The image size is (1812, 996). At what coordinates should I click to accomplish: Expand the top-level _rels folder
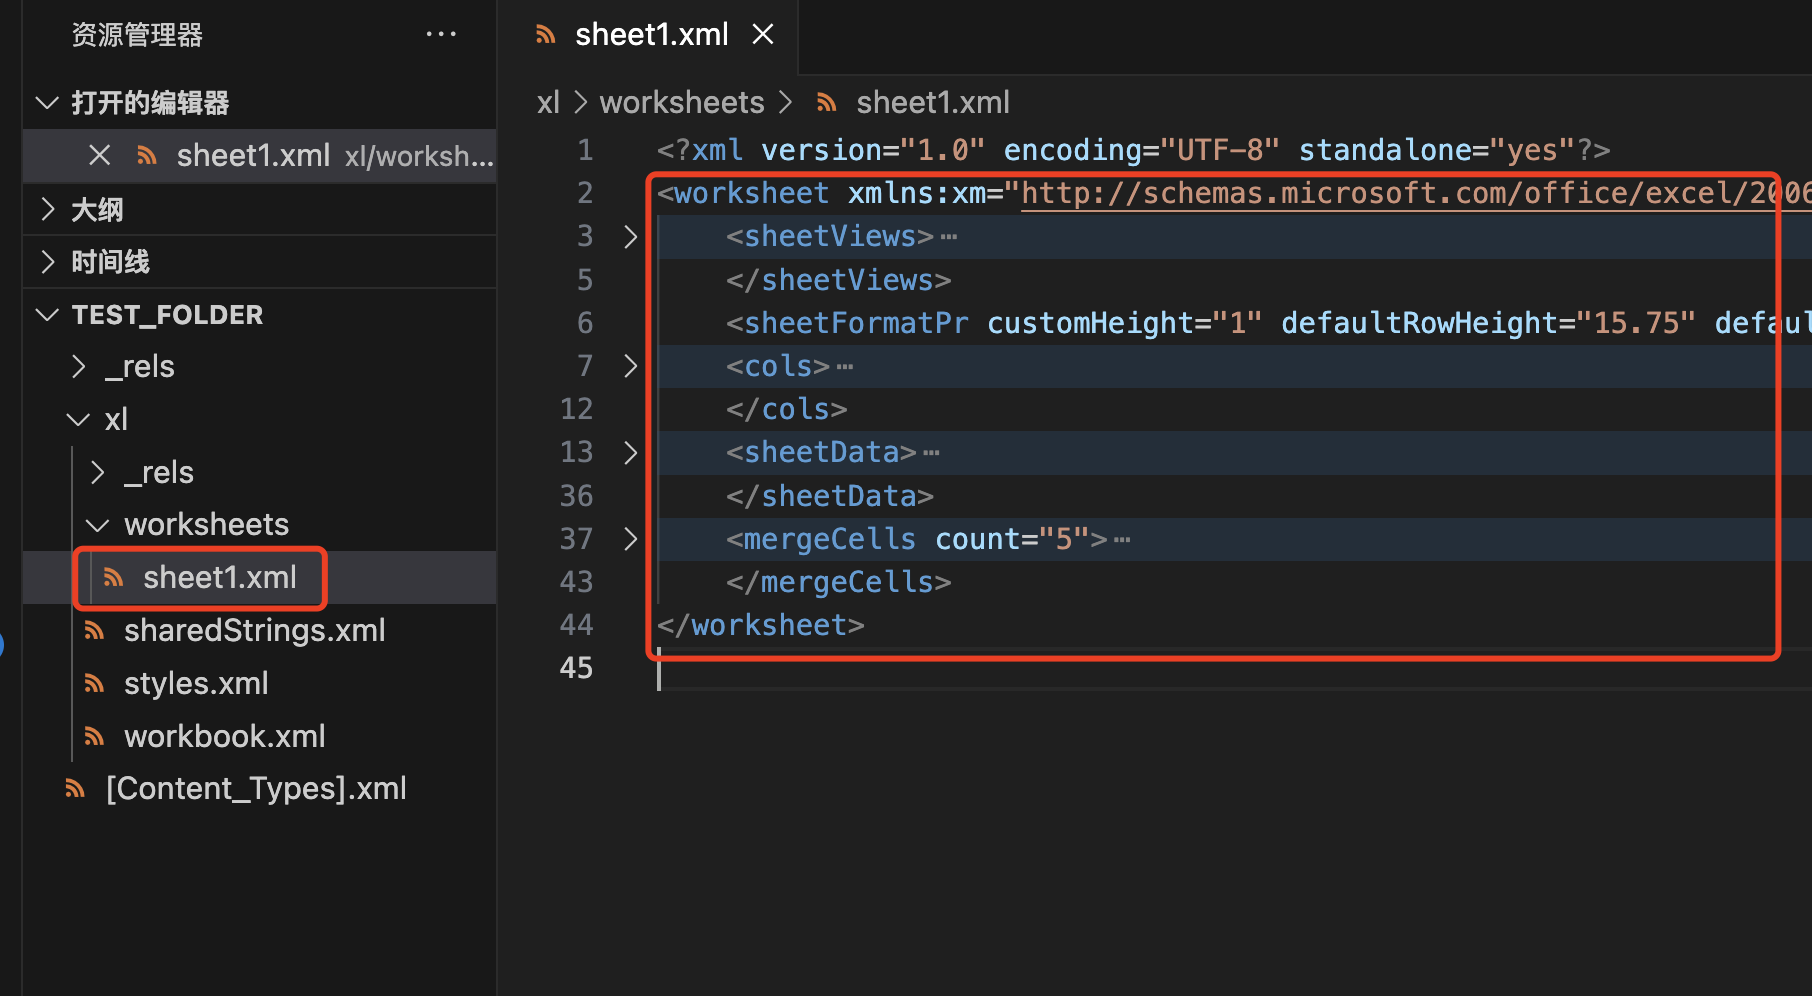pyautogui.click(x=79, y=367)
